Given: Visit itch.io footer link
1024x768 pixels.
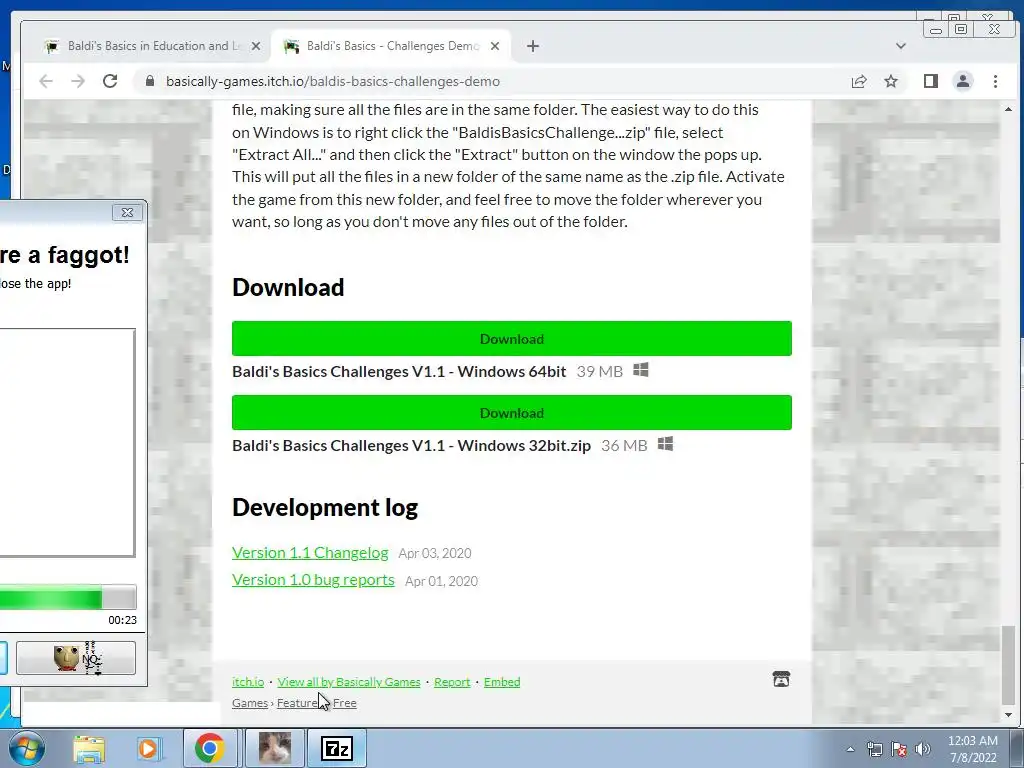Looking at the screenshot, I should (x=248, y=682).
